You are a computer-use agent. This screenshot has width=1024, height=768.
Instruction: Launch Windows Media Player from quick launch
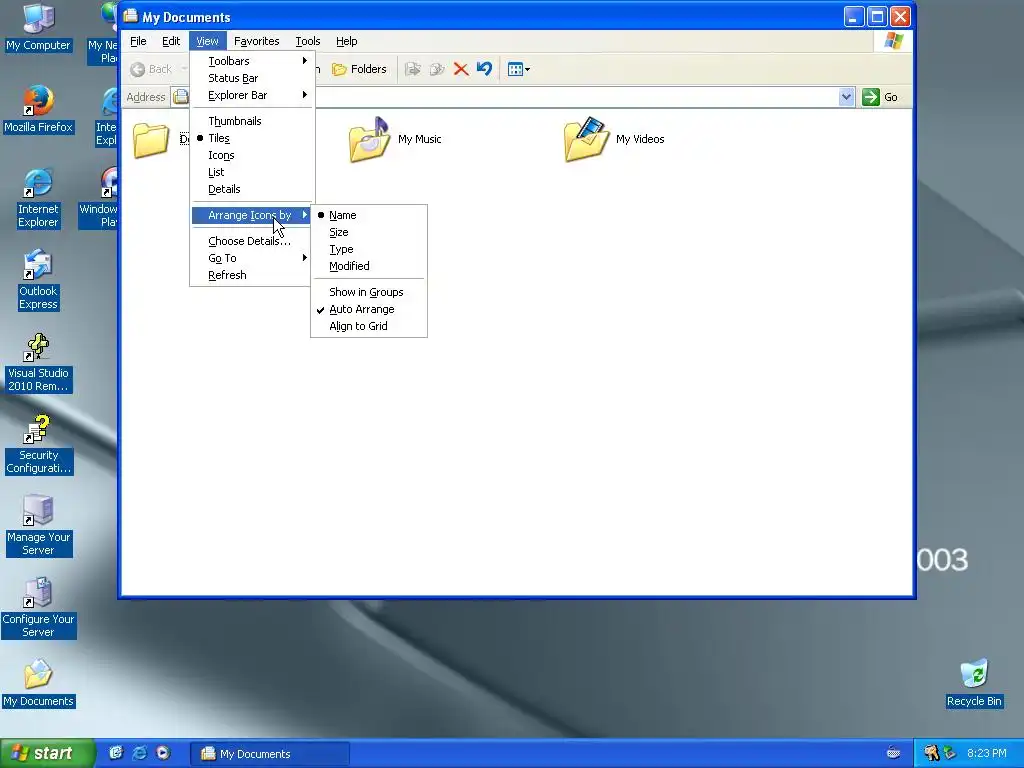(x=163, y=753)
